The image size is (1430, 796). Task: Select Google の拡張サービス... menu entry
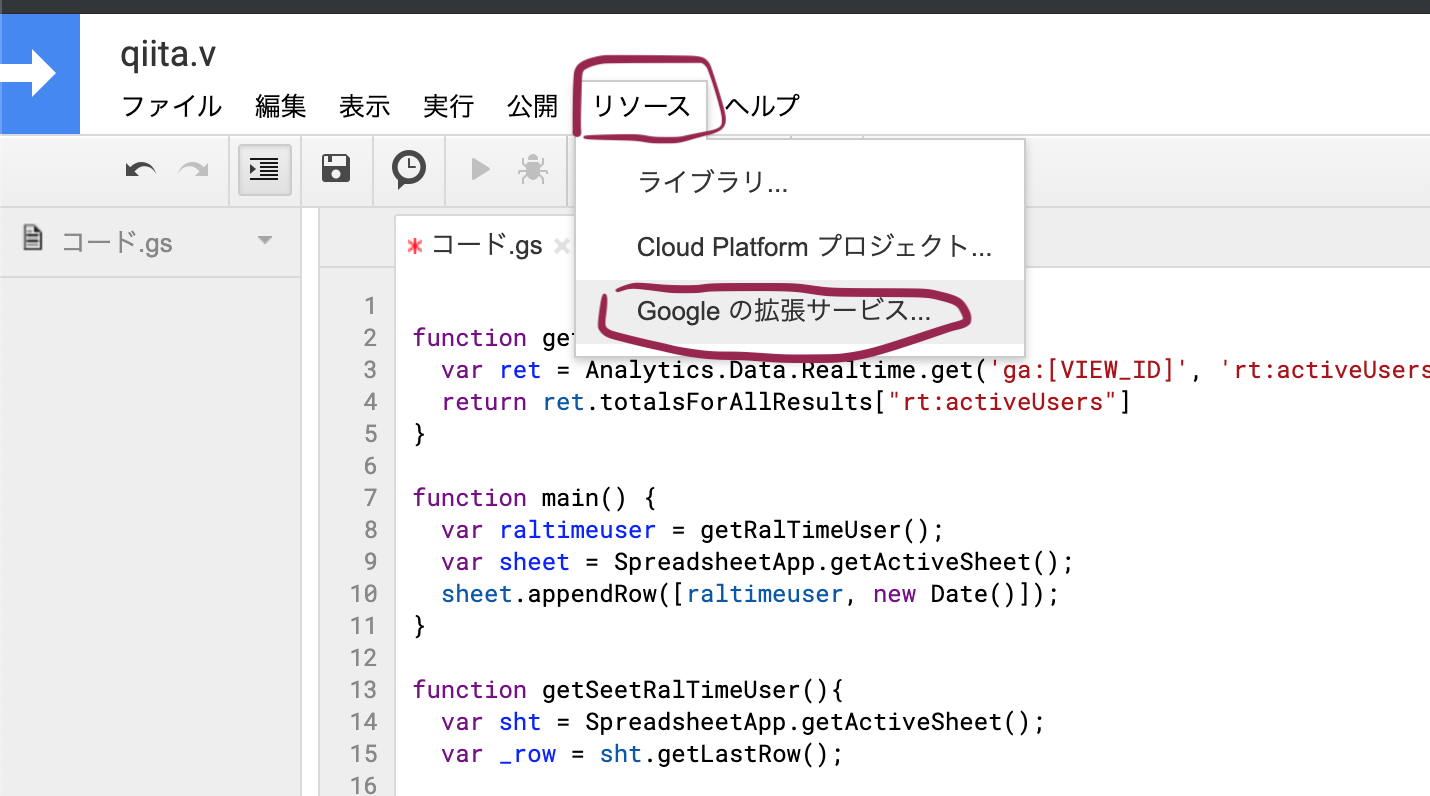pos(783,311)
